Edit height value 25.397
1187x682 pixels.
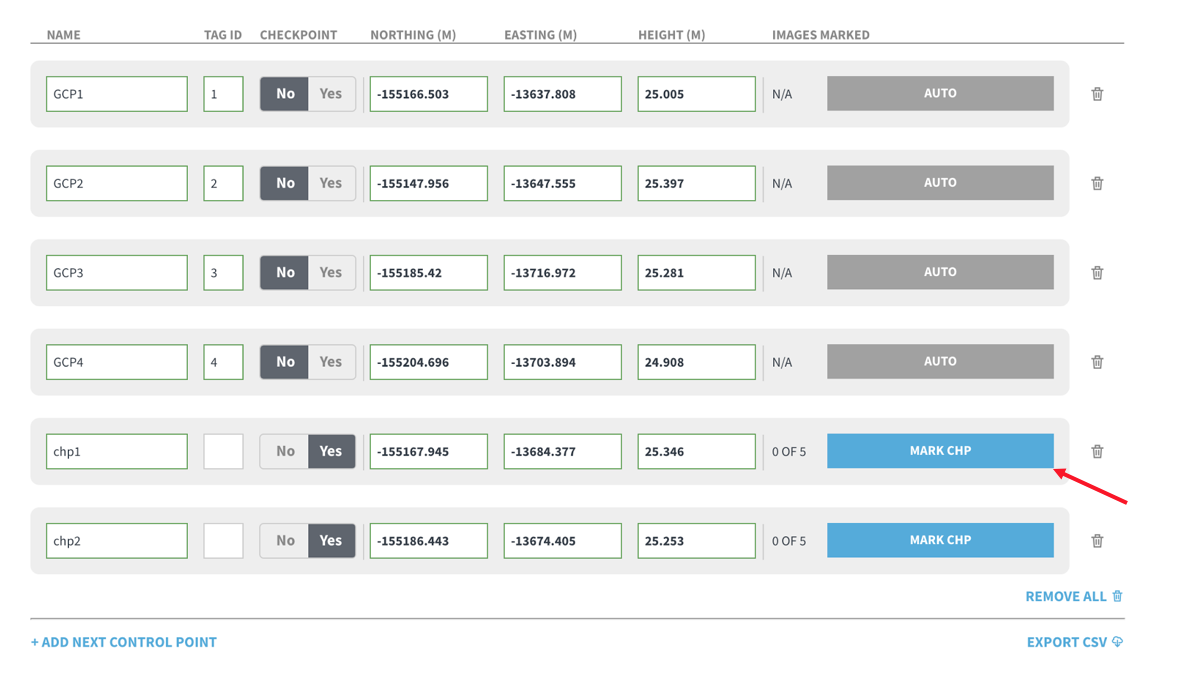point(696,183)
